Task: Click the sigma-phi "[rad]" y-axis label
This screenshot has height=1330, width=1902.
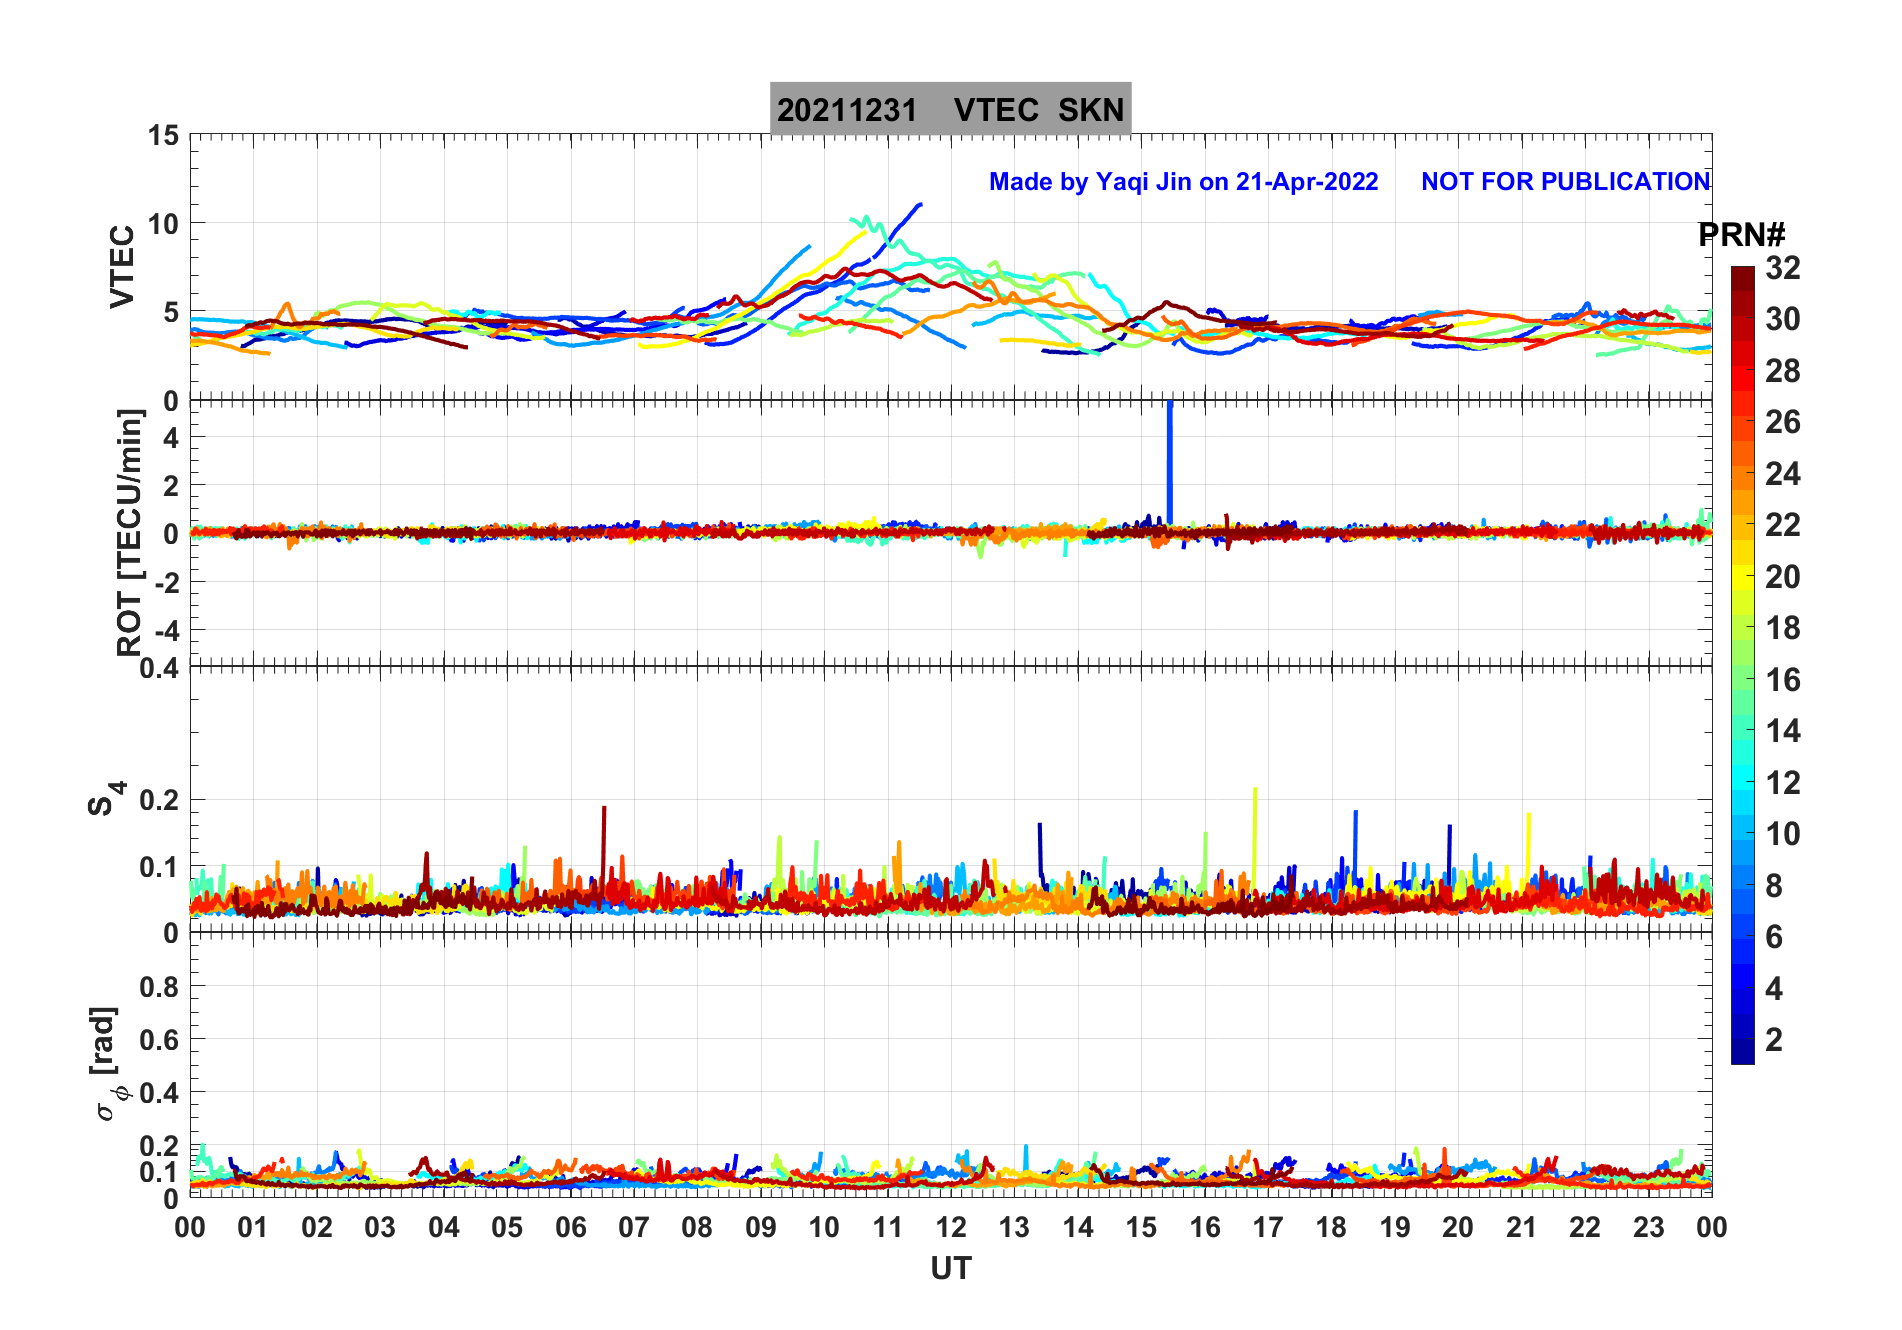Action: tap(104, 1064)
